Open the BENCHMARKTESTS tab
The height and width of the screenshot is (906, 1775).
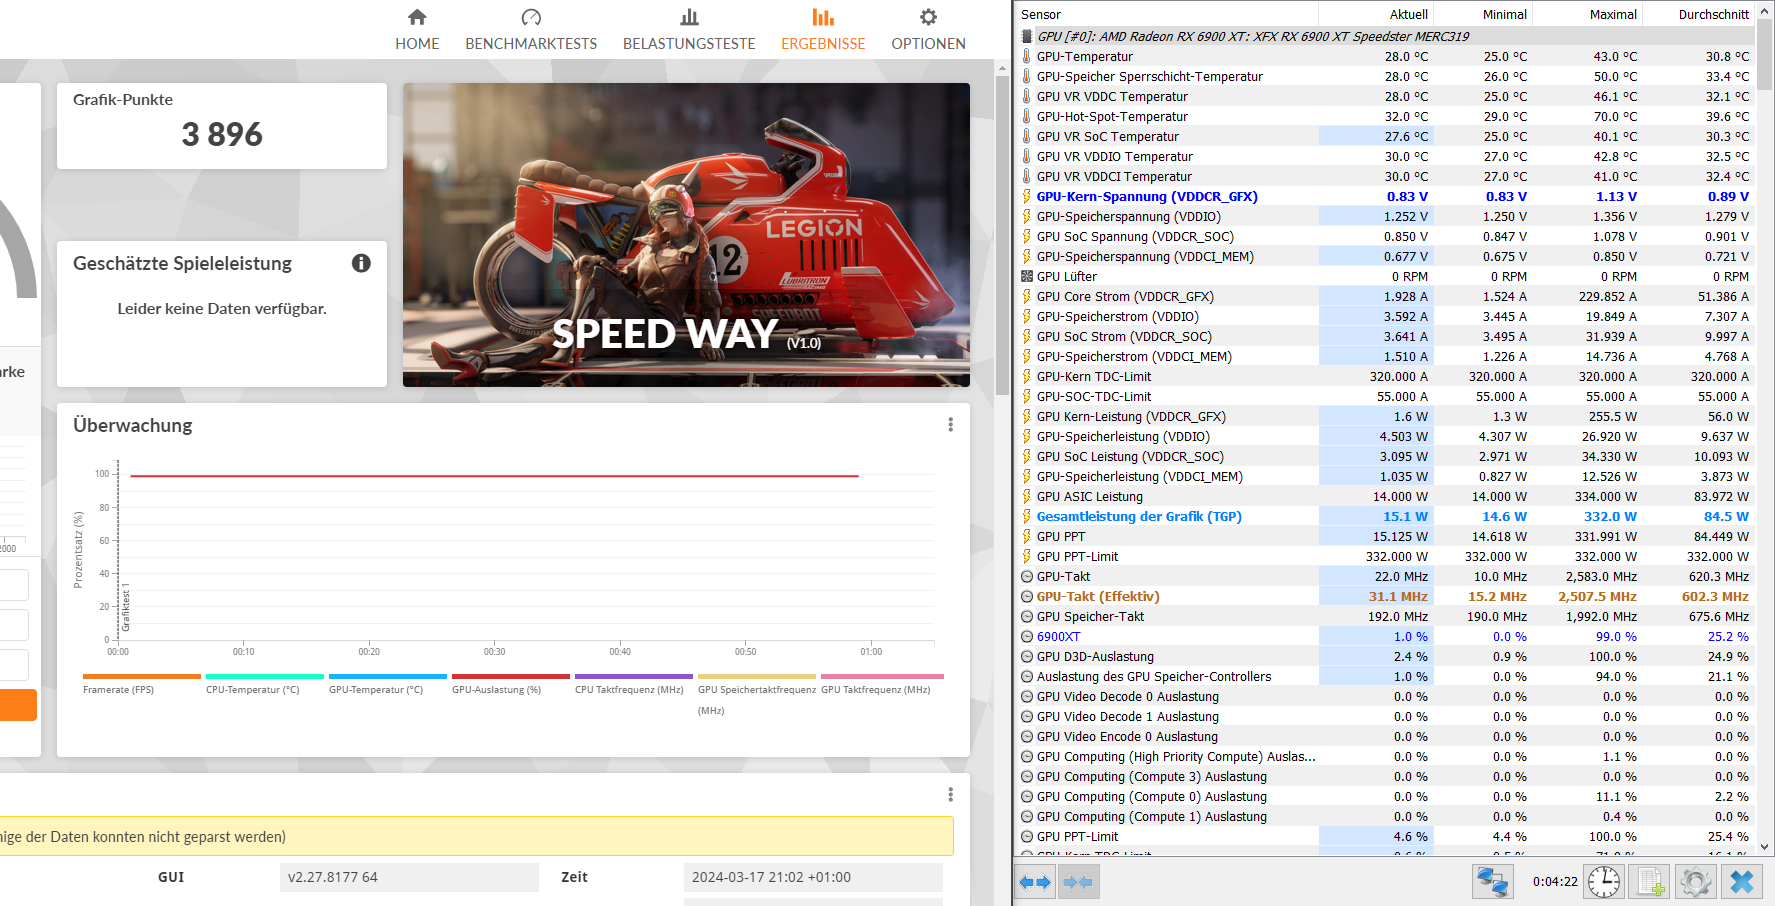(531, 29)
